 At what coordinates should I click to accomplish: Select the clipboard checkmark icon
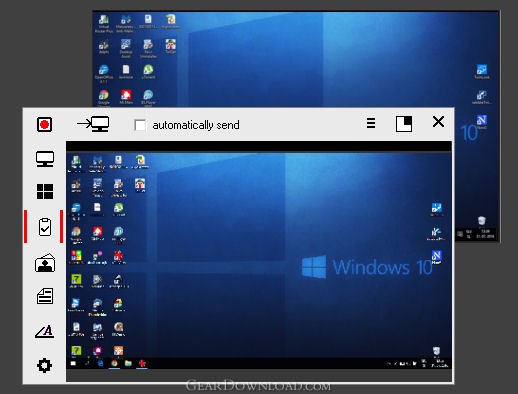tap(45, 227)
